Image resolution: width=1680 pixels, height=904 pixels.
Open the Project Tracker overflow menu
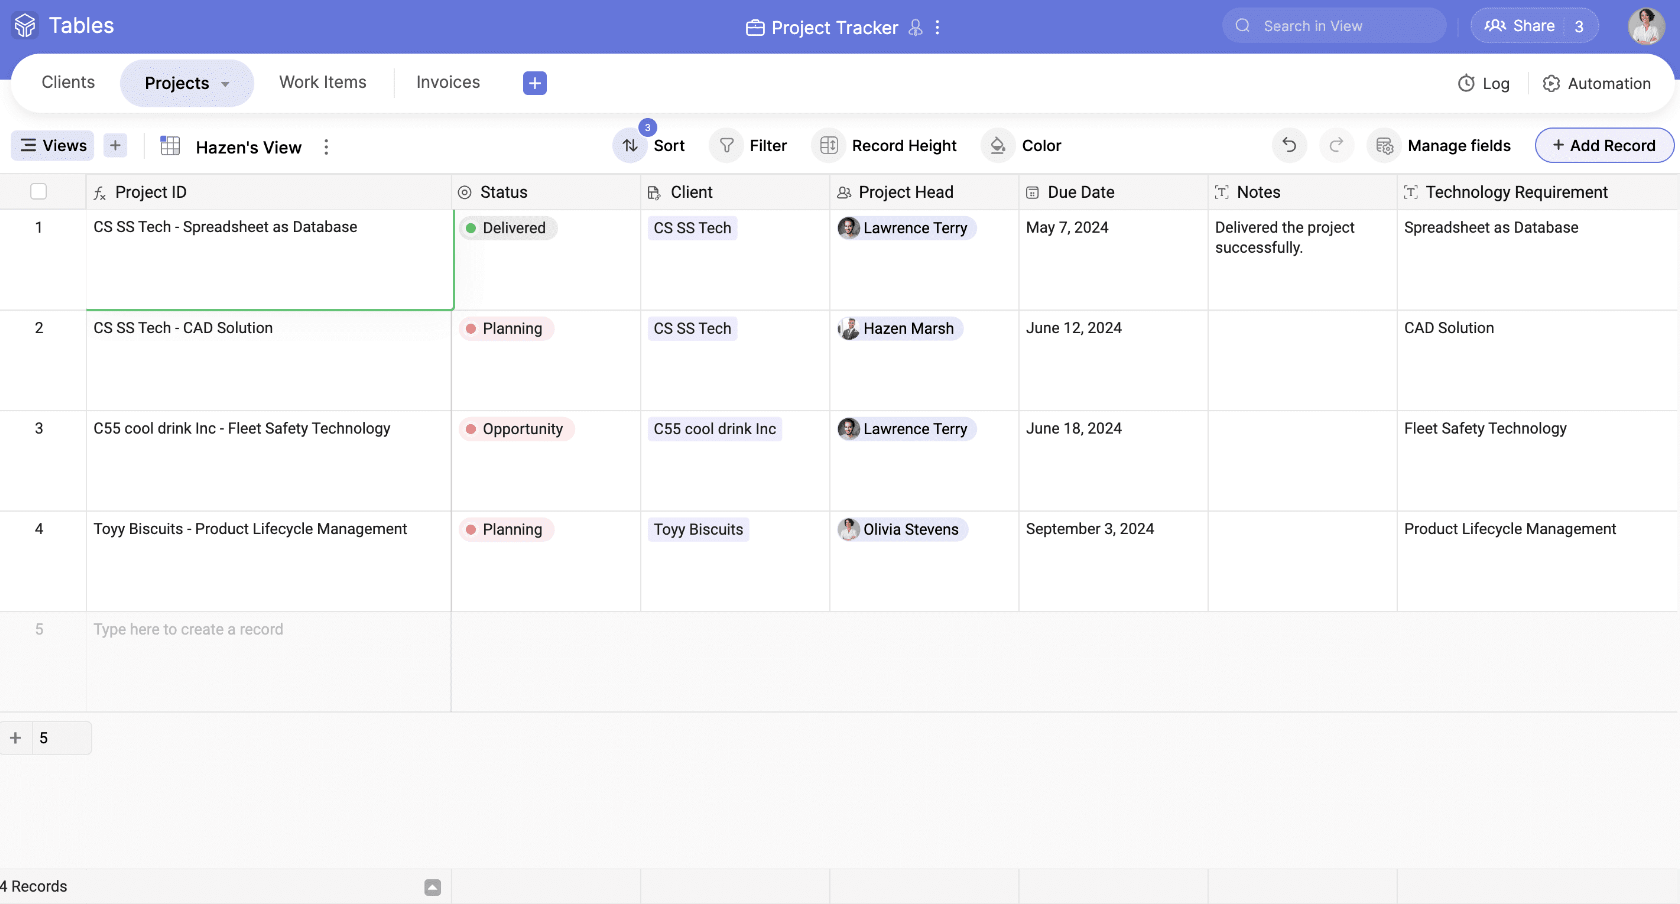click(937, 27)
